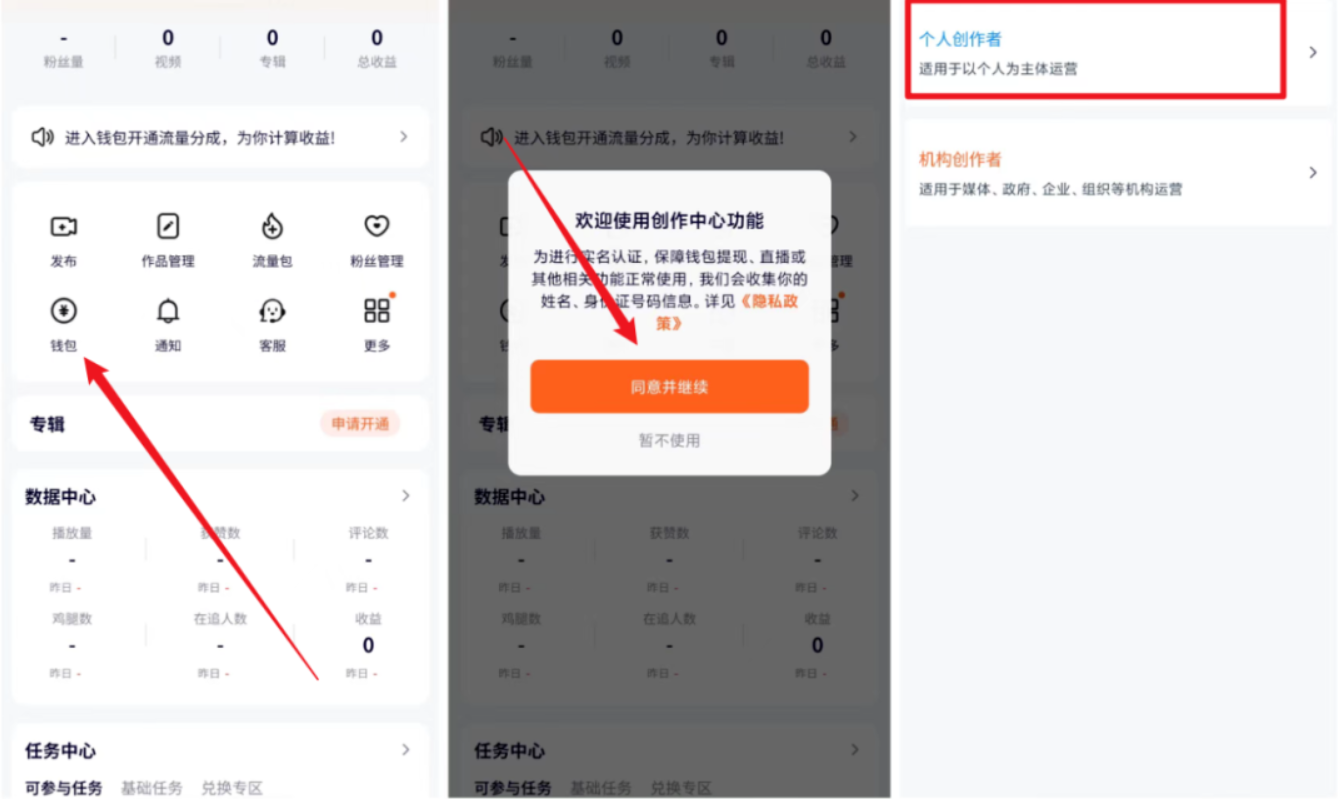The image size is (1338, 799).
Task: Choose 暂不使用 in the dialog
Action: [x=669, y=440]
